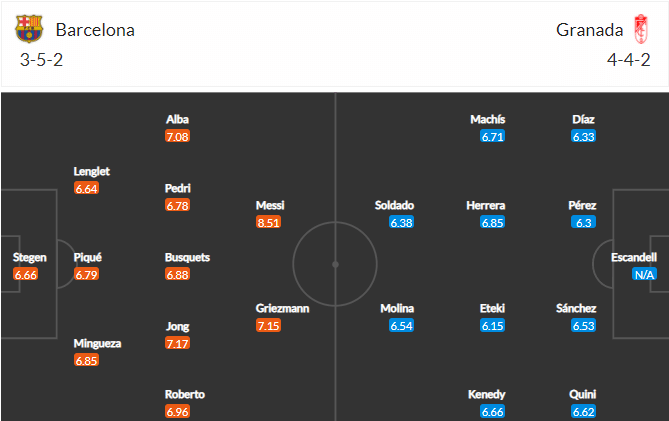Viewport: 669px width, 421px height.
Task: Open player Busquets on the pitch
Action: 187,257
